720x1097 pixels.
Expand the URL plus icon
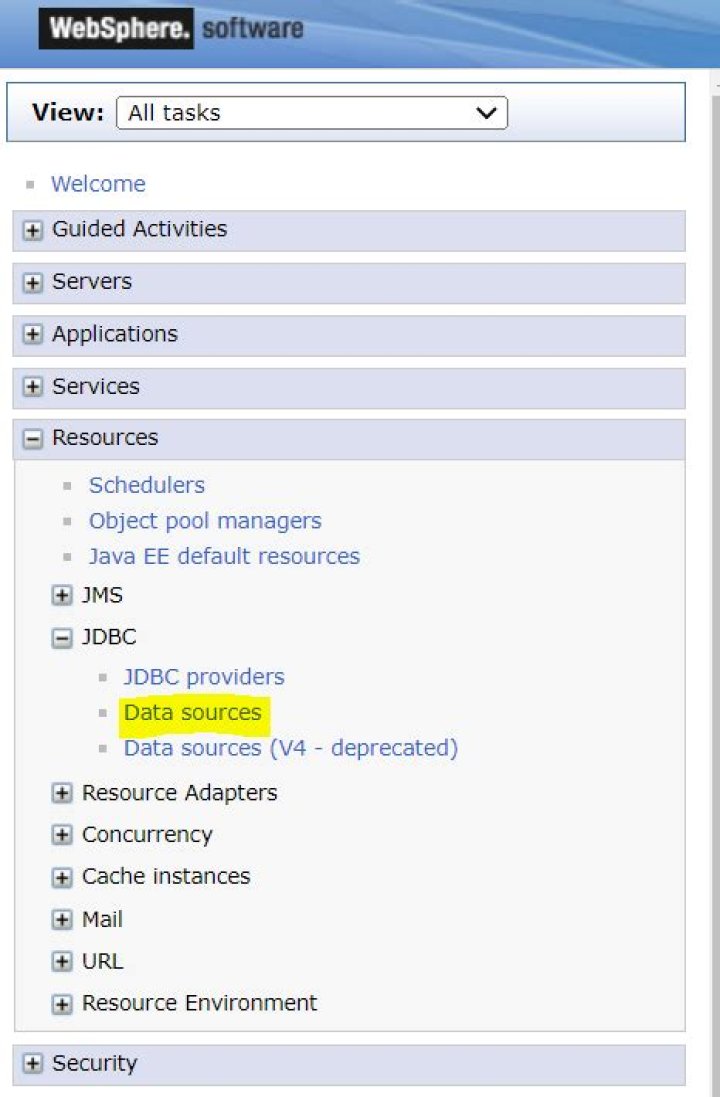(62, 962)
